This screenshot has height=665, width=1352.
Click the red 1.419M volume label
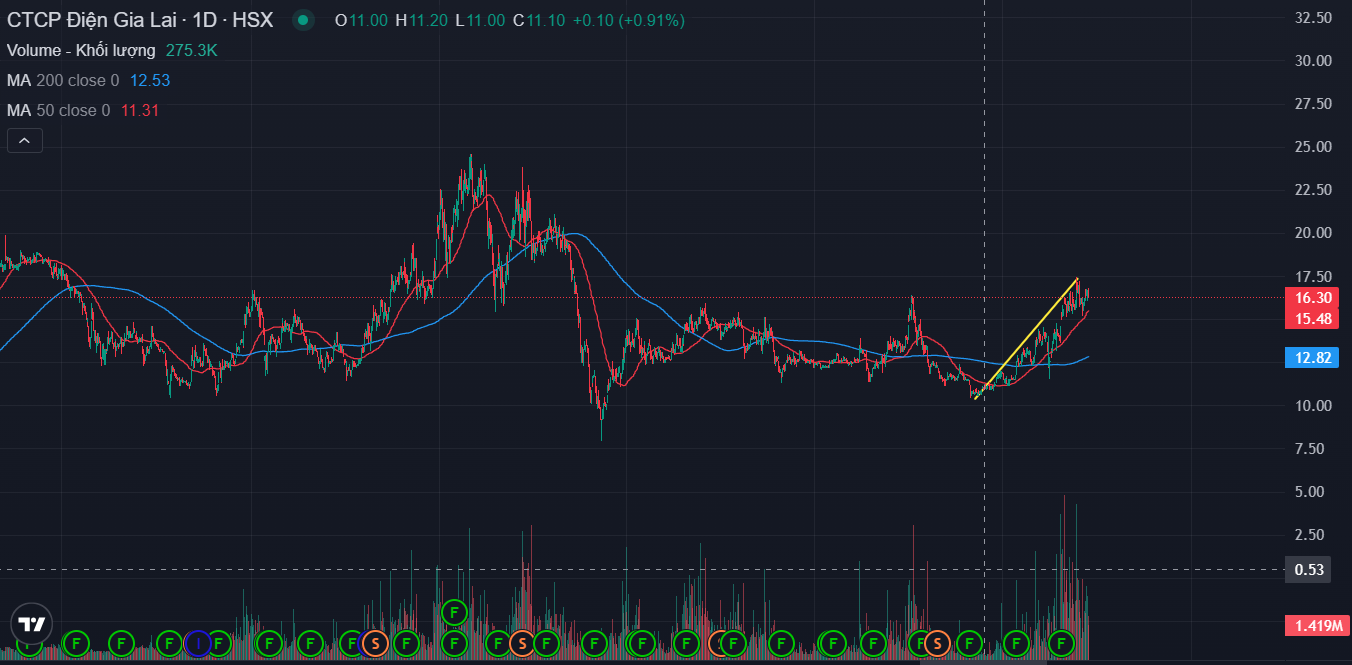pyautogui.click(x=1316, y=627)
